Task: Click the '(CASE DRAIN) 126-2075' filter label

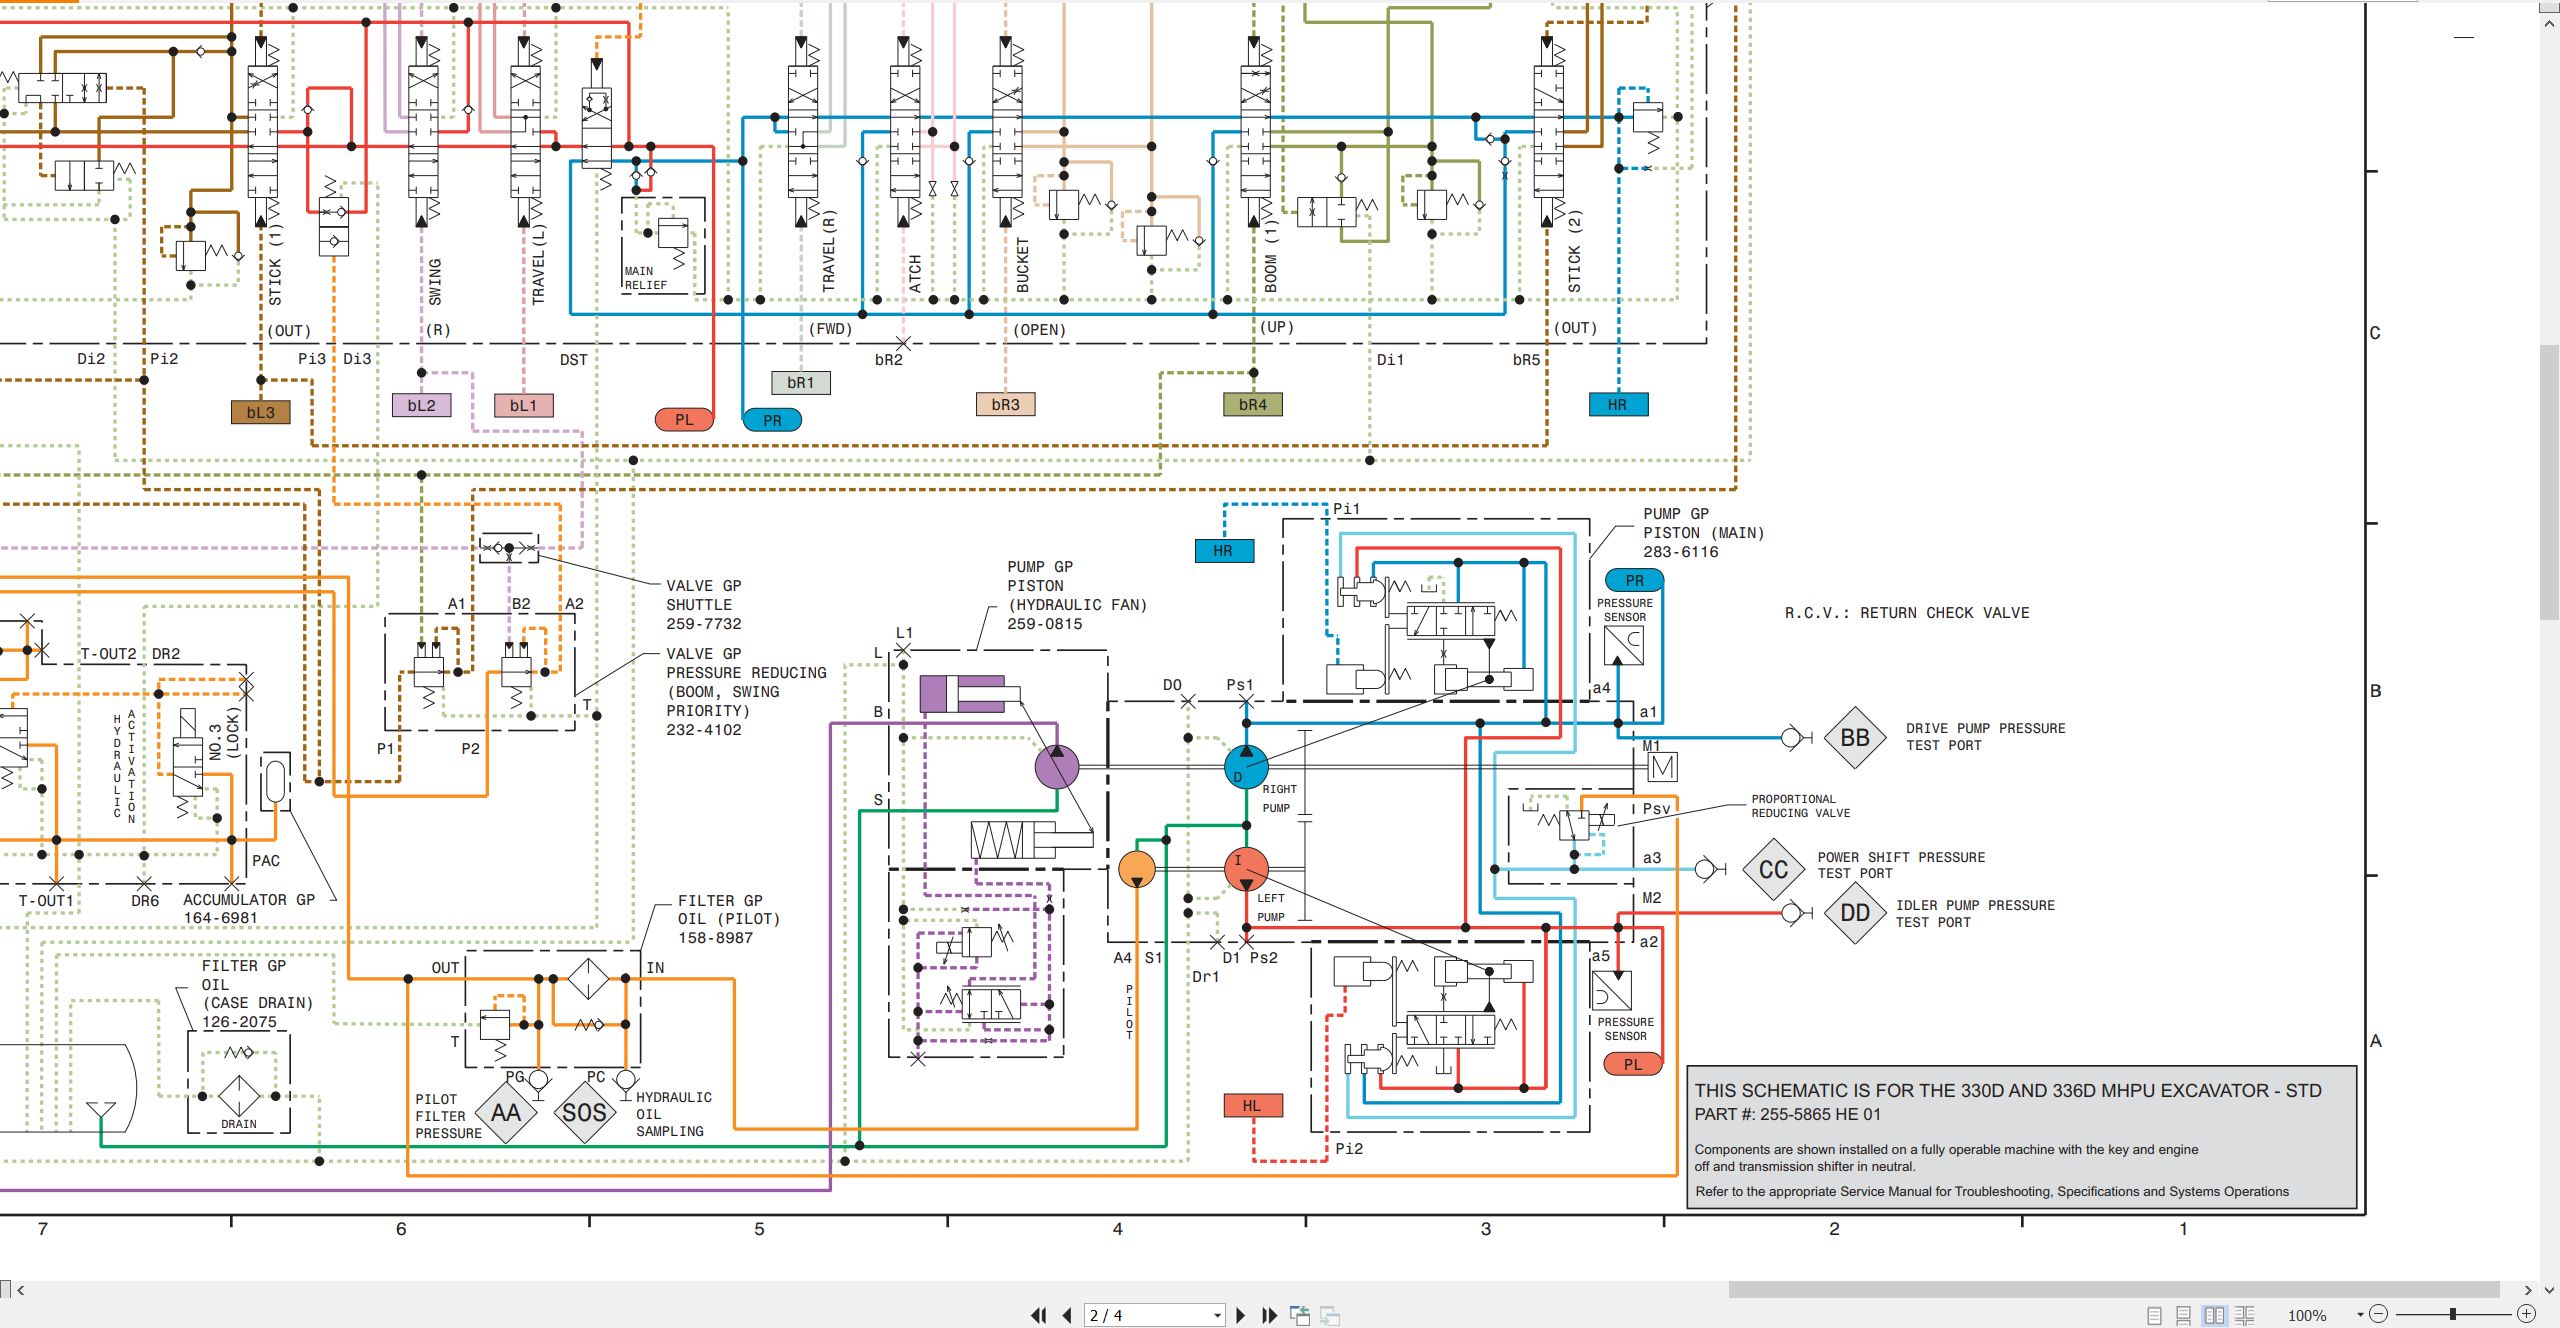Action: pos(258,1012)
